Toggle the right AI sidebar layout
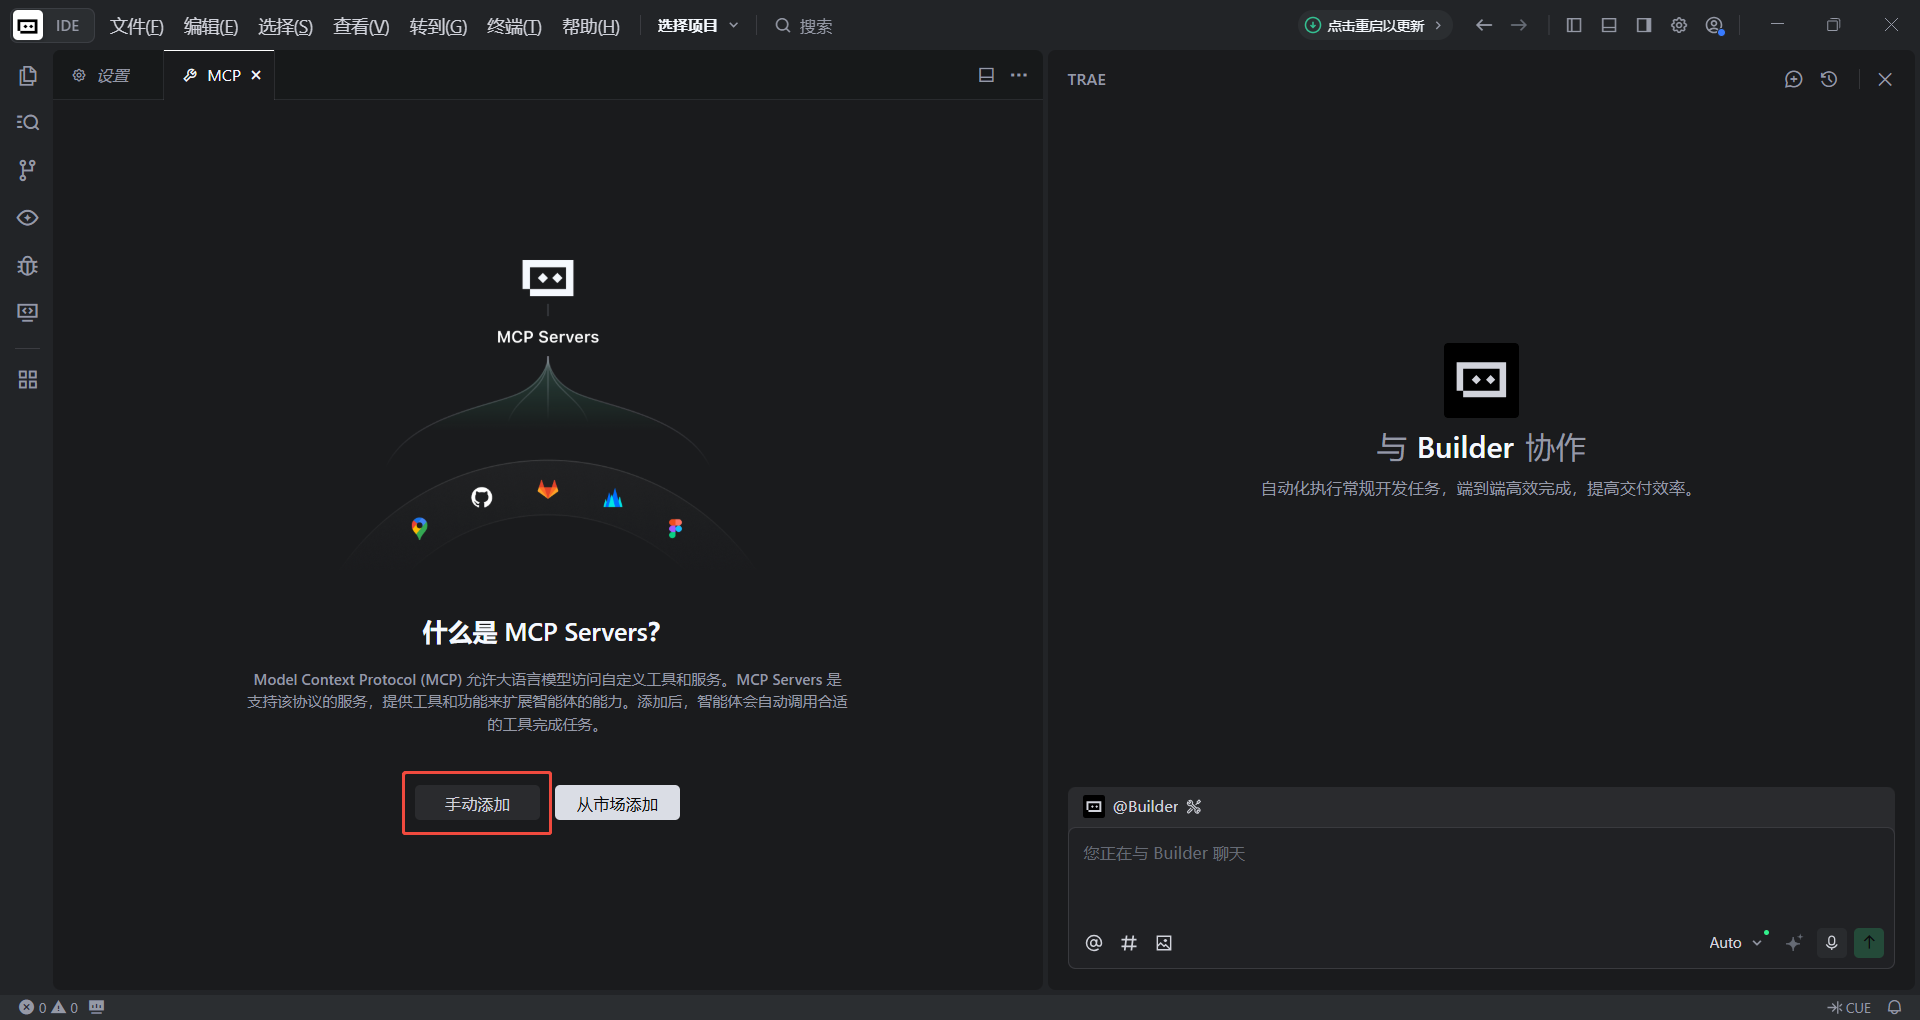This screenshot has width=1920, height=1020. tap(1644, 25)
